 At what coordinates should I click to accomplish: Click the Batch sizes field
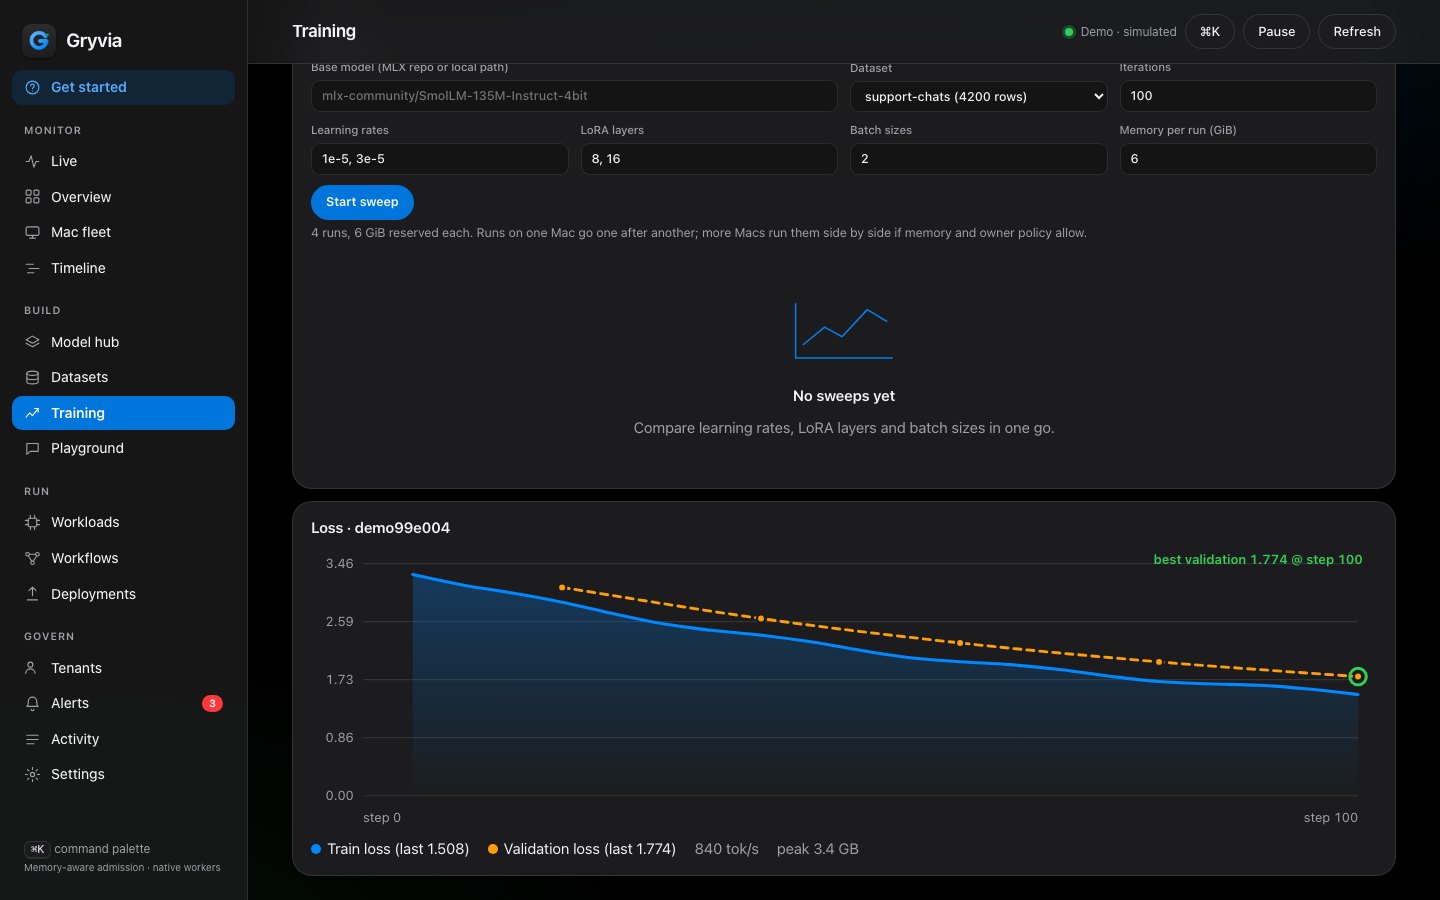pyautogui.click(x=978, y=159)
